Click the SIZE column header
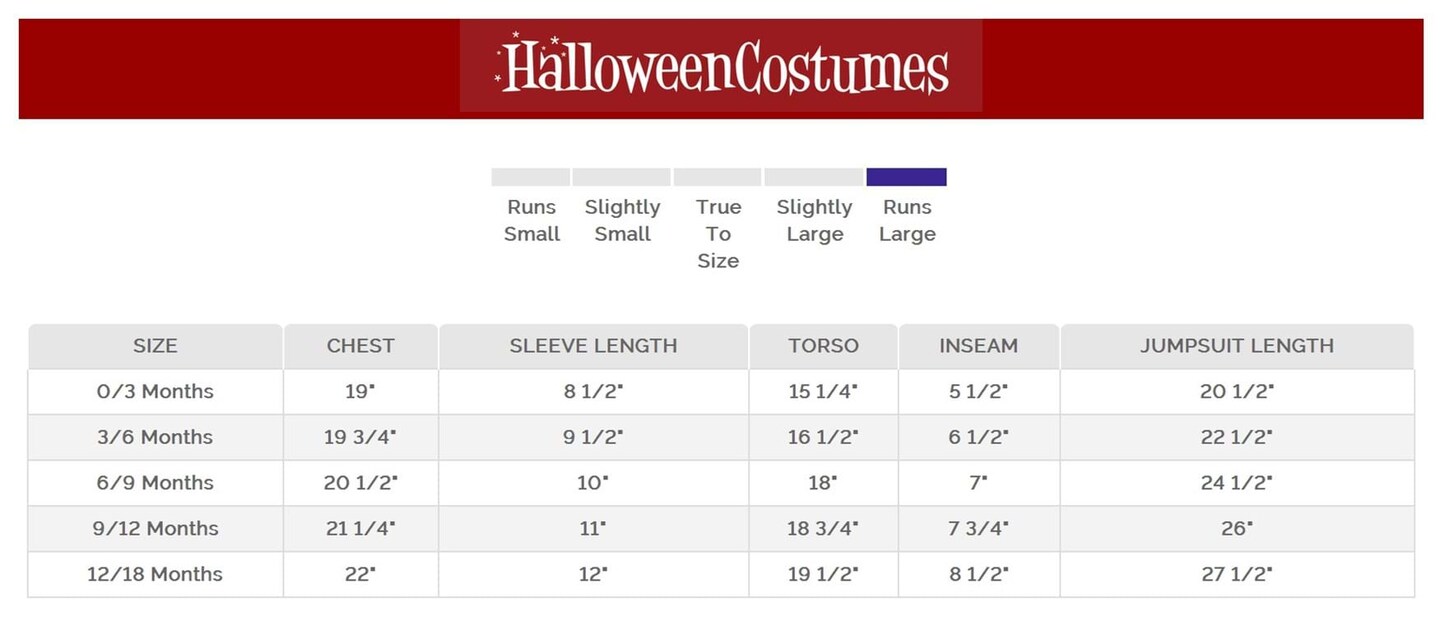Image resolution: width=1440 pixels, height=625 pixels. pyautogui.click(x=155, y=346)
